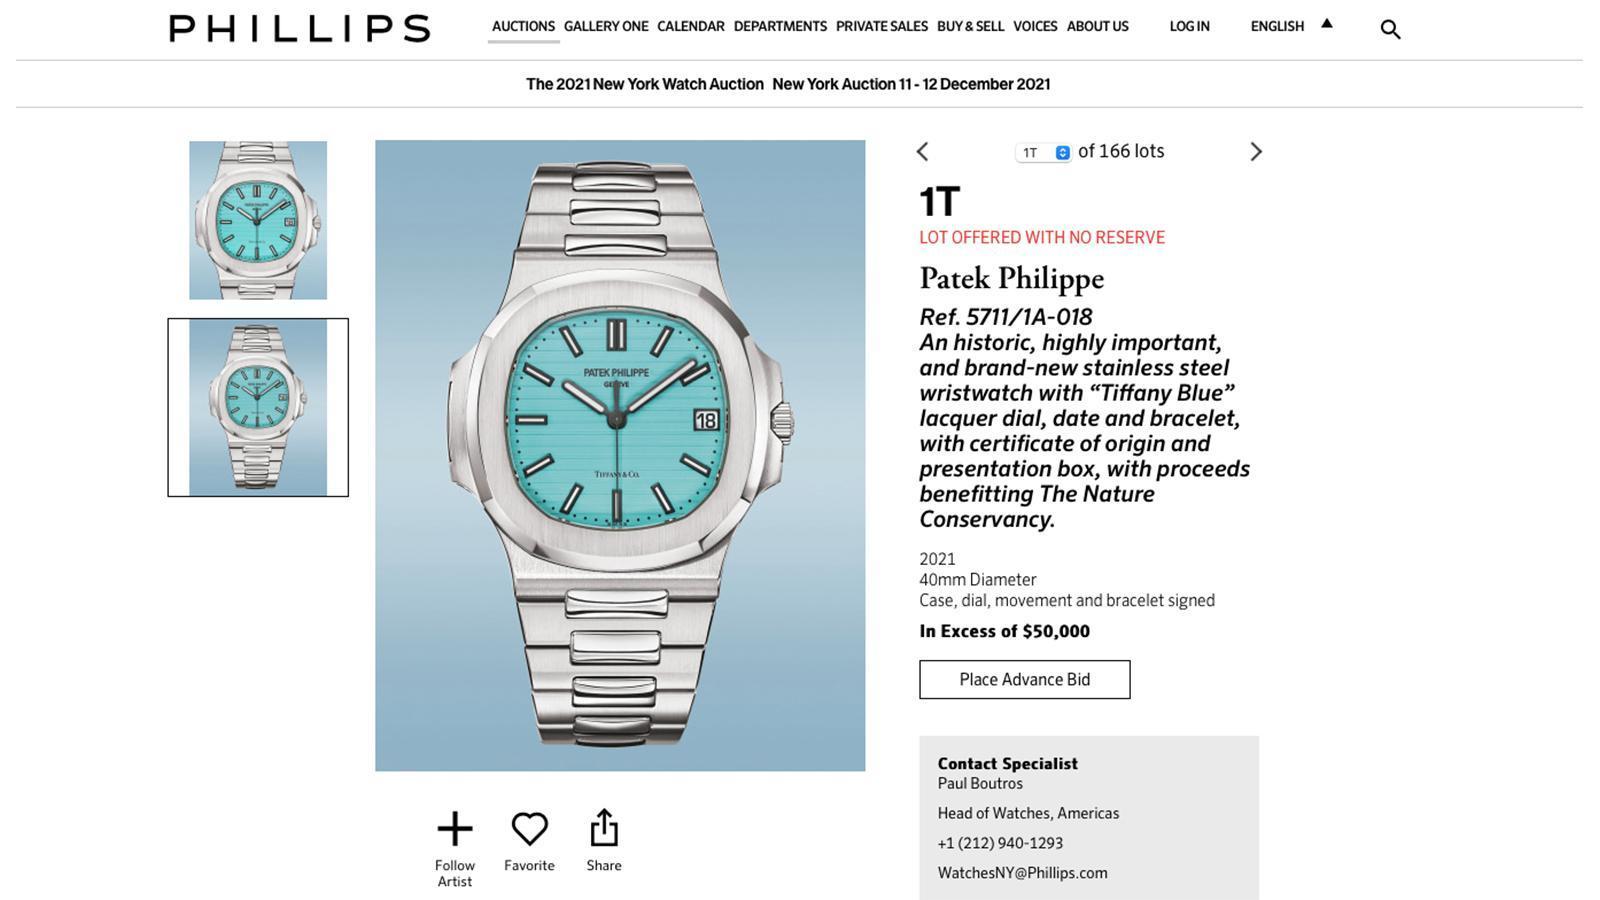Open the lot number 1T dropdown
The image size is (1600, 900).
[x=1043, y=153]
